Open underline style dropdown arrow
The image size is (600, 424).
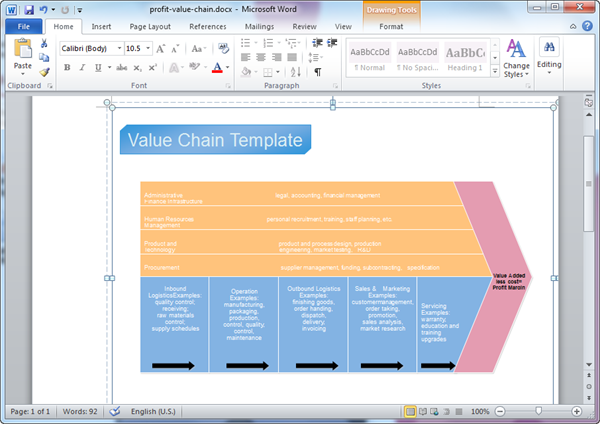coord(109,68)
